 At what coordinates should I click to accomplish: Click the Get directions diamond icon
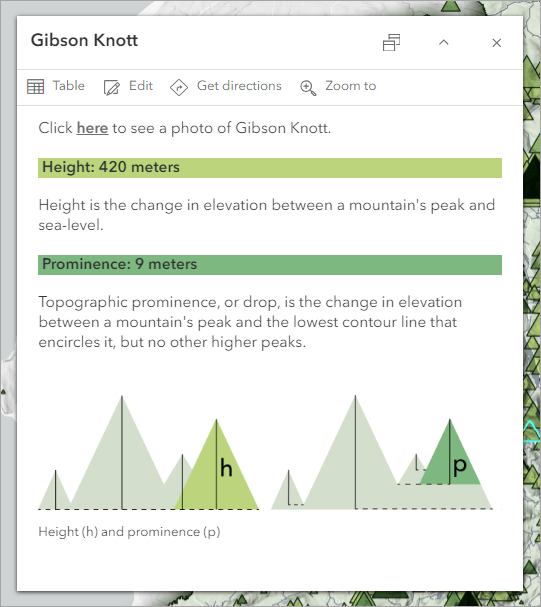click(179, 87)
